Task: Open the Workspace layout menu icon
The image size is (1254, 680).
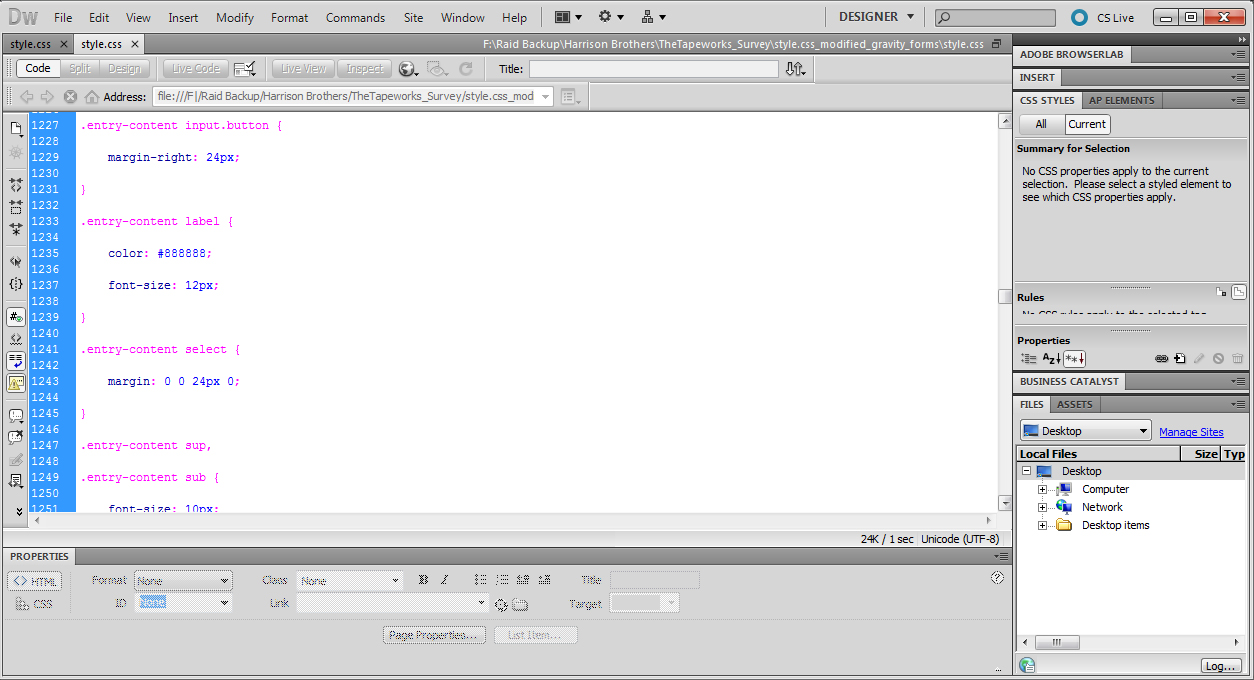Action: (x=567, y=17)
